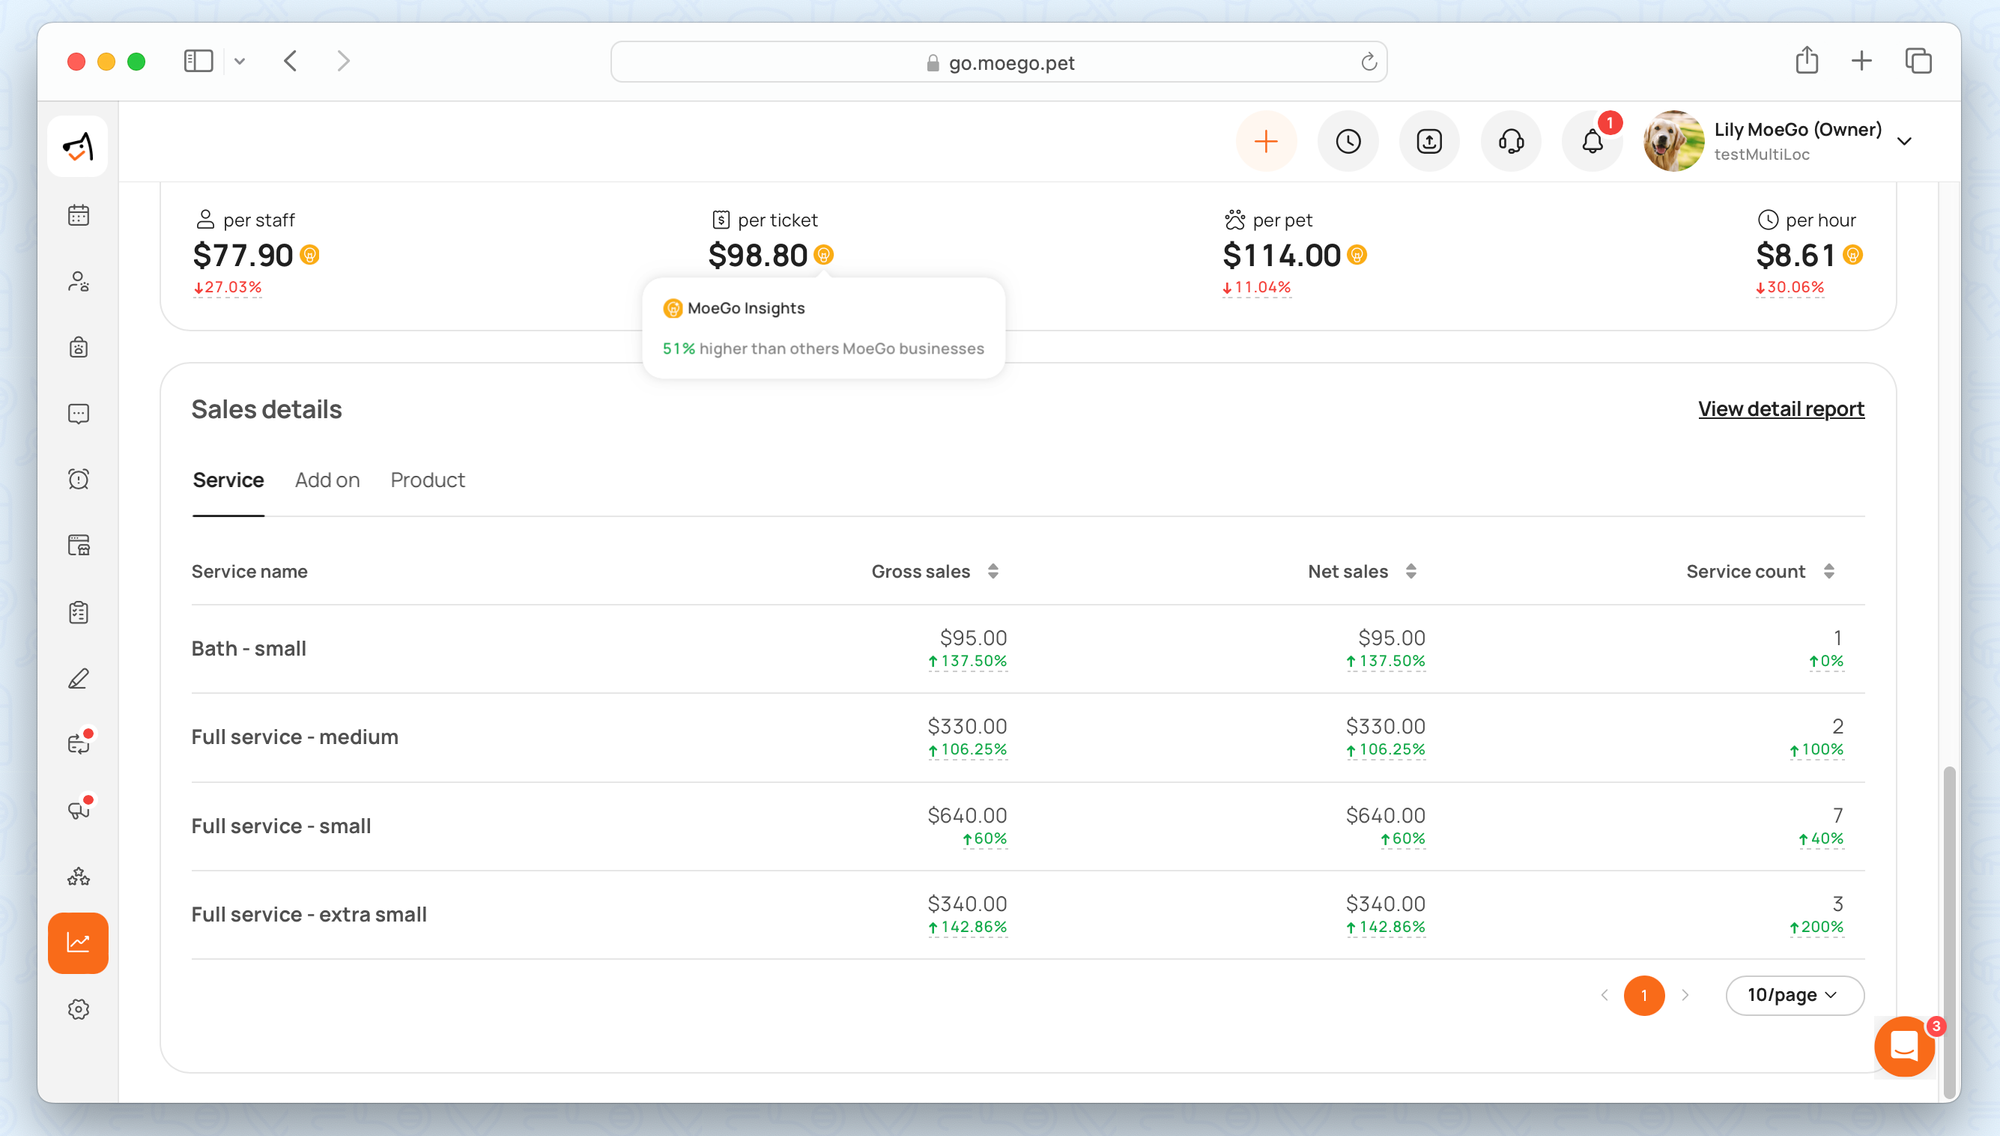Click the orange plus create button

[x=1266, y=142]
